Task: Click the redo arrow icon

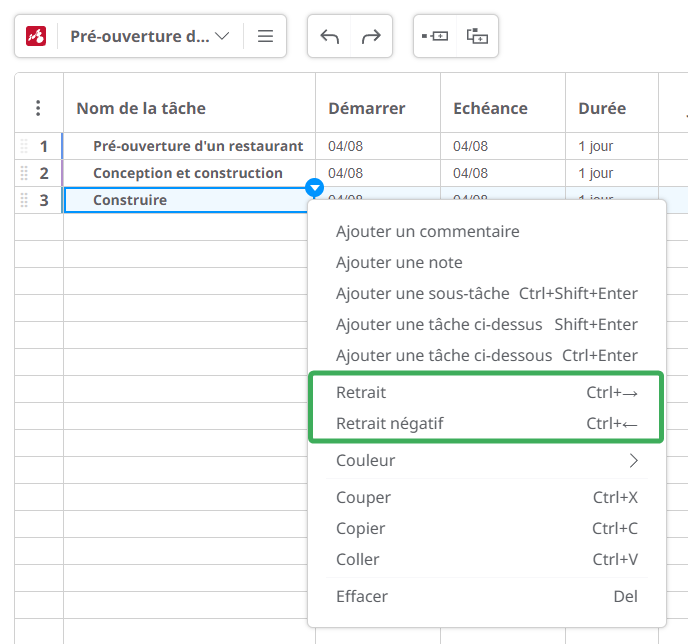Action: pyautogui.click(x=371, y=36)
